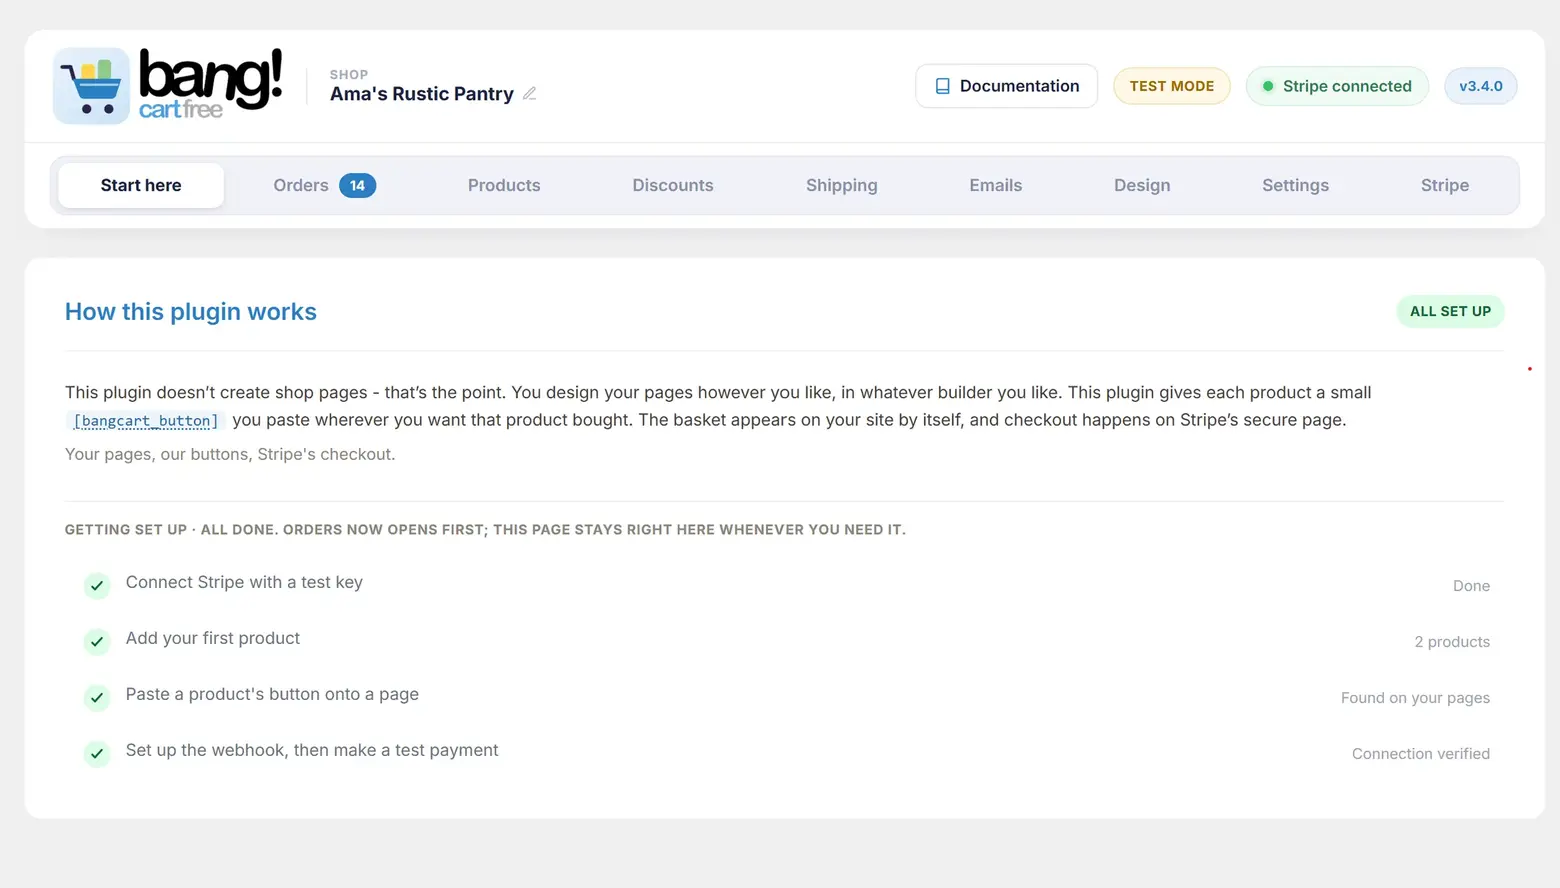
Task: Click the green check beside Connect Stripe
Action: point(97,586)
